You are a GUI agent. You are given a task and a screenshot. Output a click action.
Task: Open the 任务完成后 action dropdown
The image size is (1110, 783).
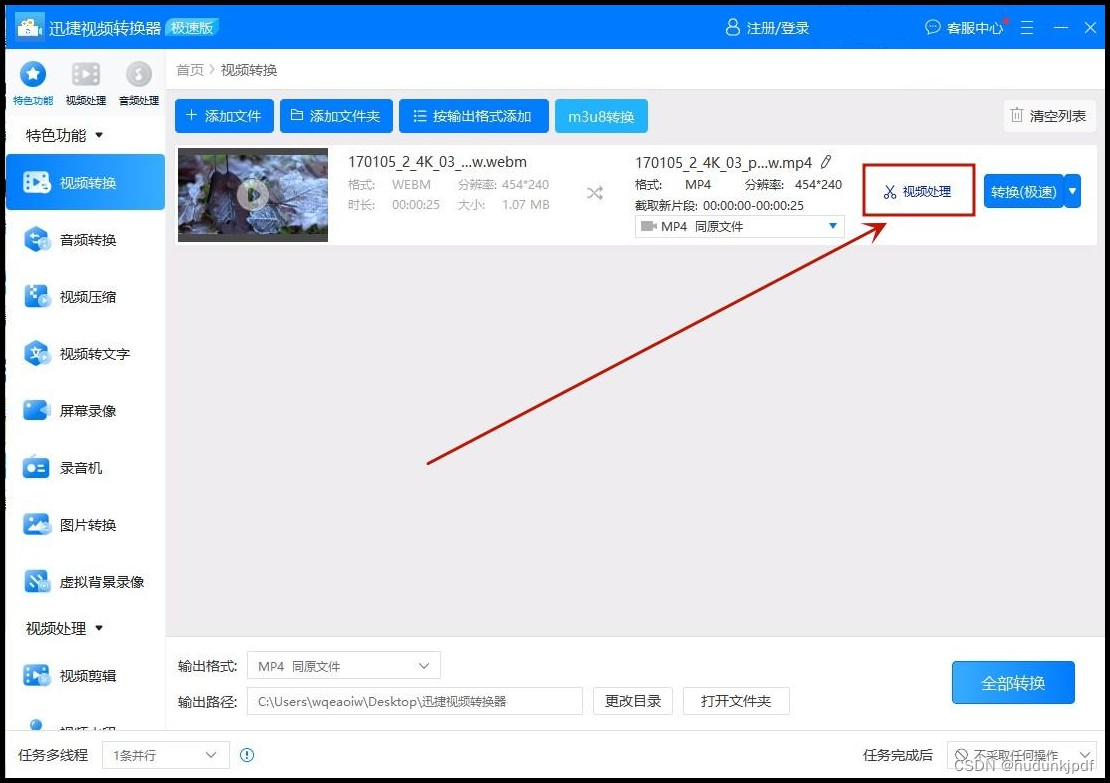coord(1021,755)
